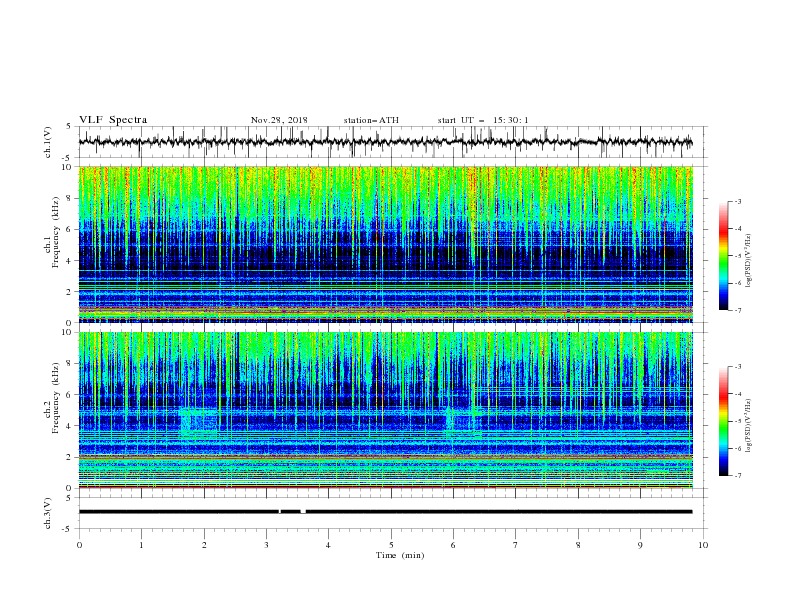
Task: Click the "ch.3(V)" axis label
Action: [x=48, y=513]
